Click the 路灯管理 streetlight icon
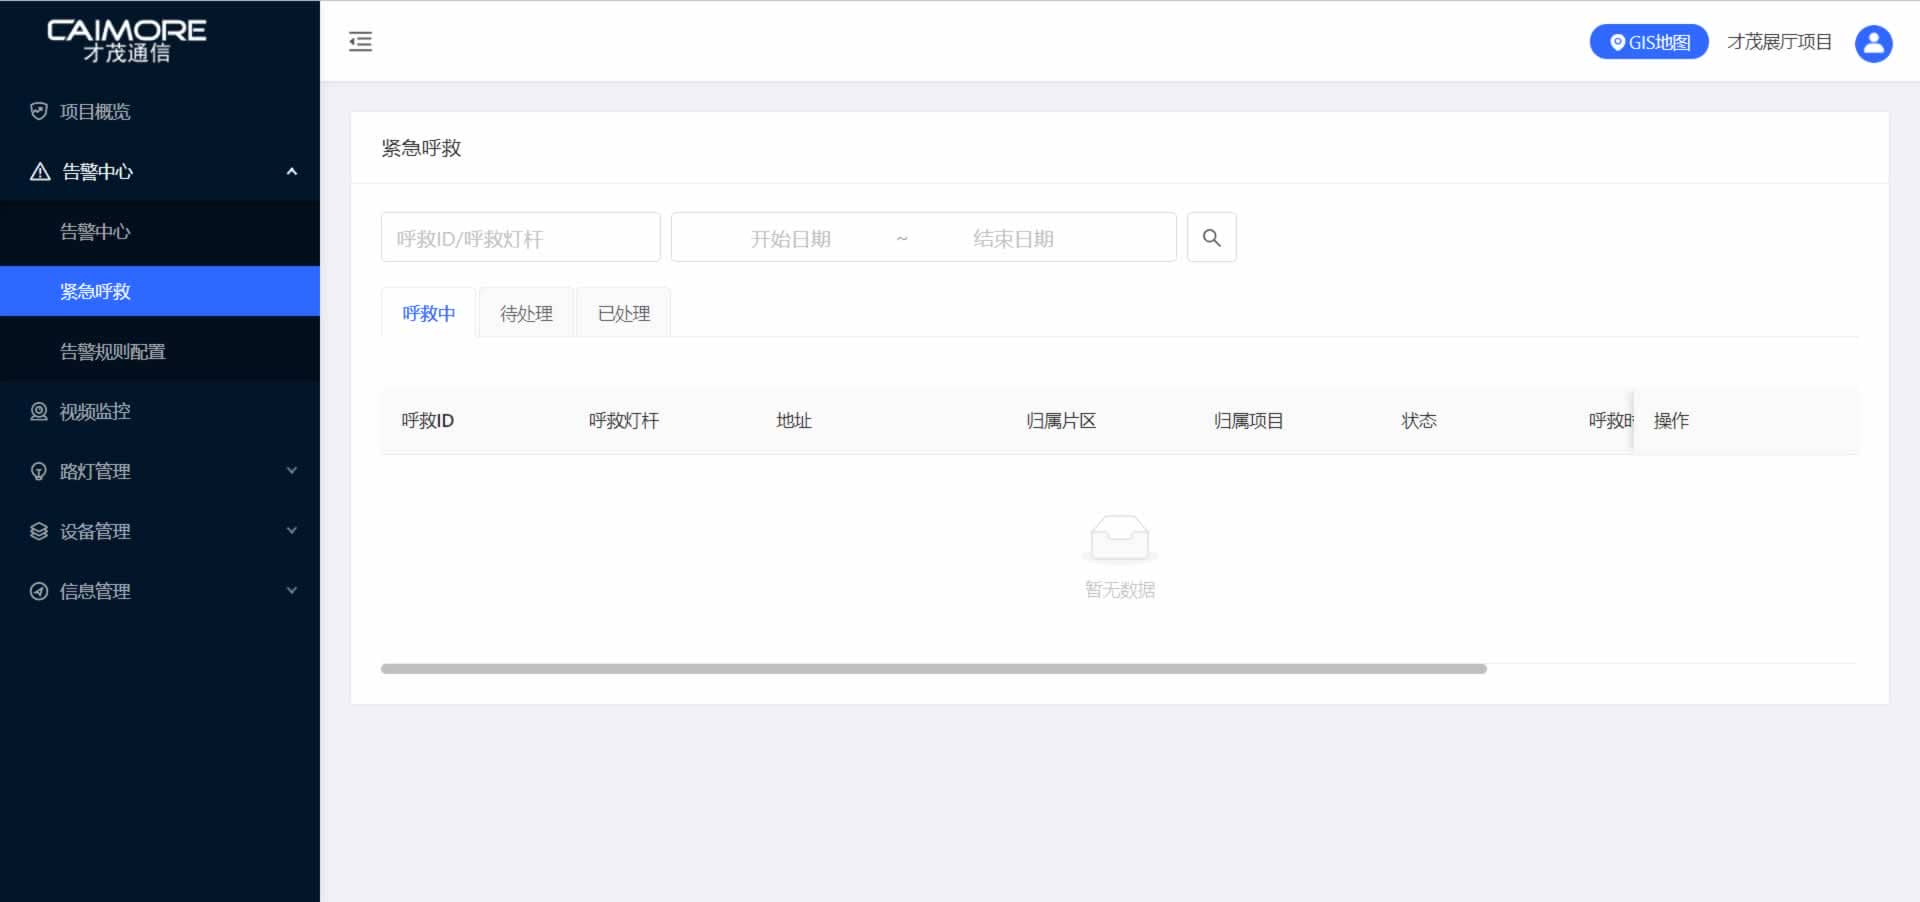 (x=38, y=471)
